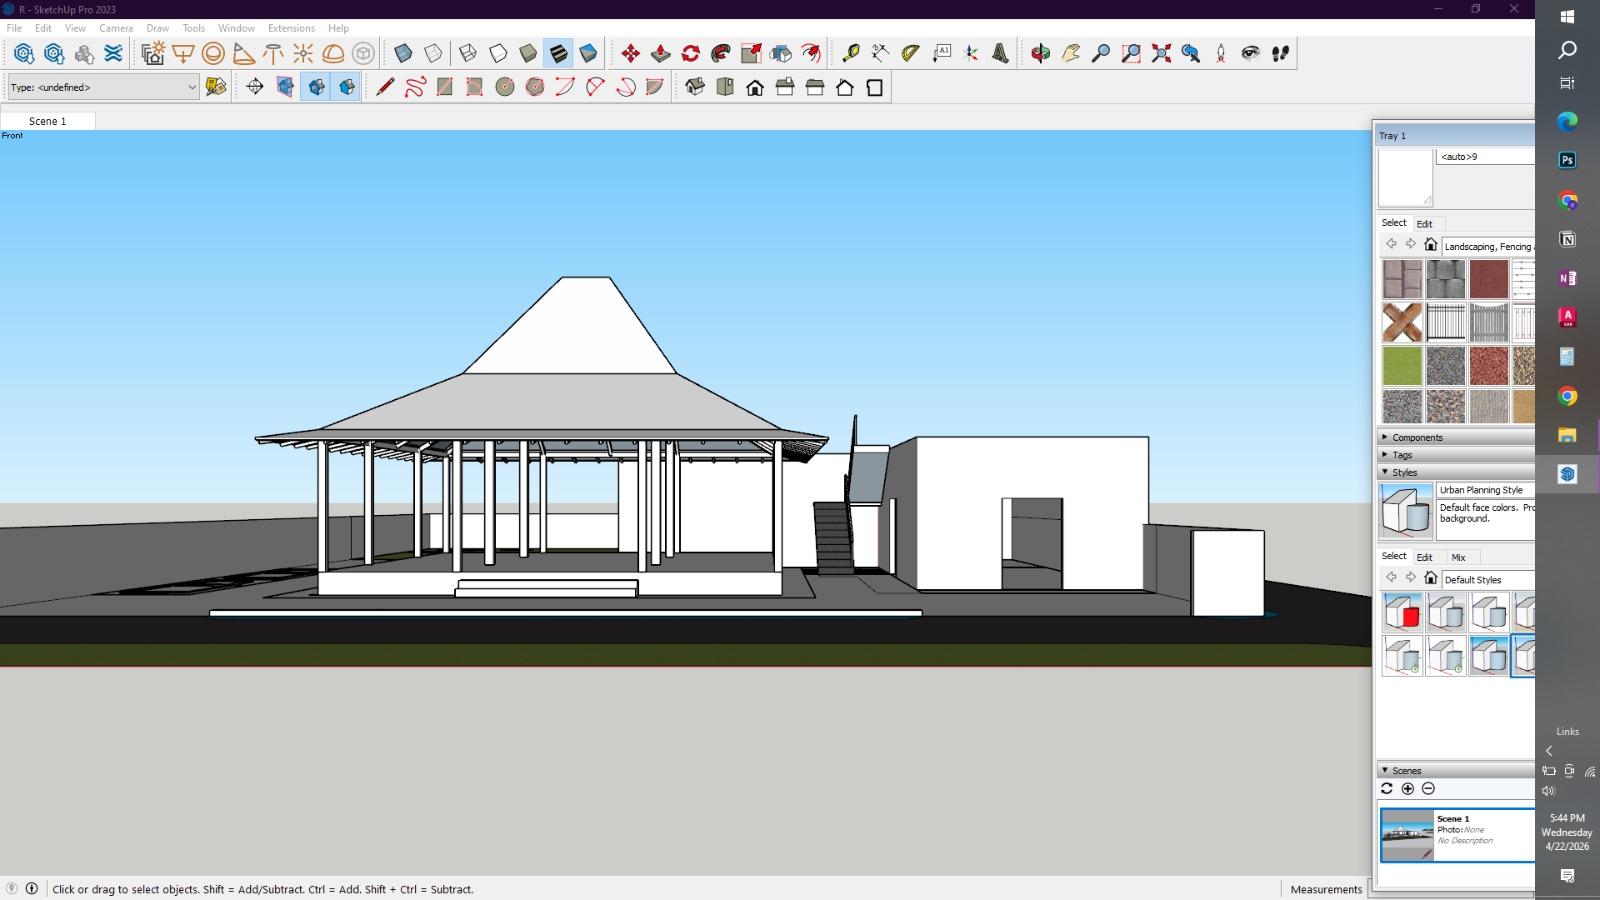This screenshot has height=900, width=1600.
Task: Pick the green grass material swatch
Action: tap(1401, 366)
